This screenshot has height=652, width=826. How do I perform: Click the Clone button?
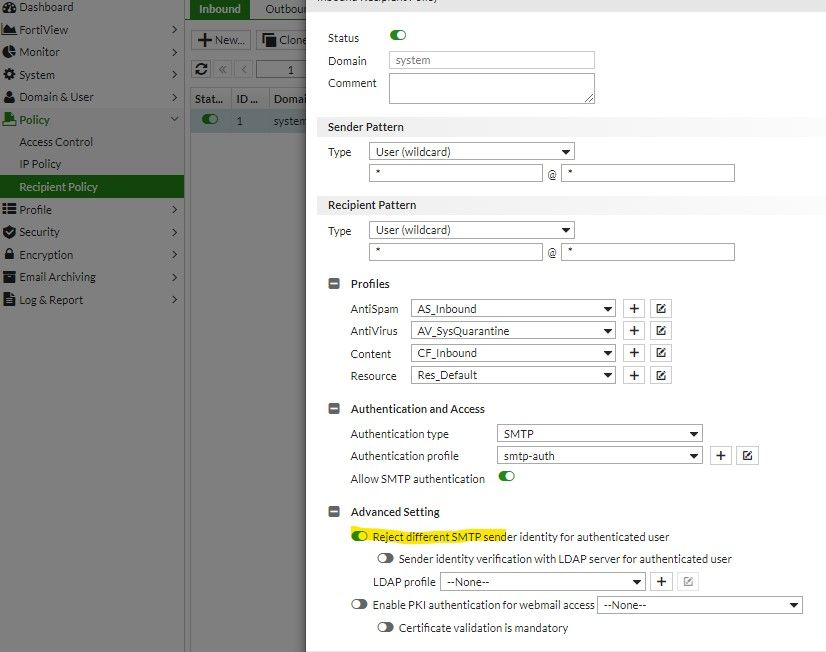click(281, 40)
